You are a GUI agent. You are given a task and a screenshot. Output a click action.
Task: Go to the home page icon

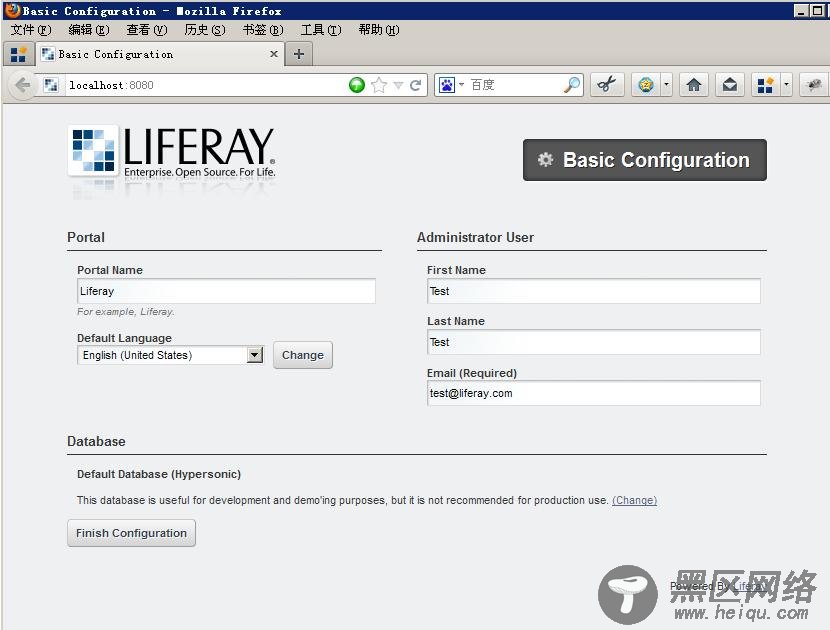point(693,85)
